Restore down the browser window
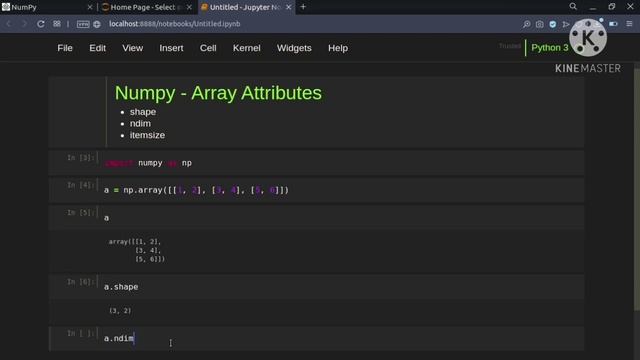Screen dimensions: 640x360 (611, 7)
